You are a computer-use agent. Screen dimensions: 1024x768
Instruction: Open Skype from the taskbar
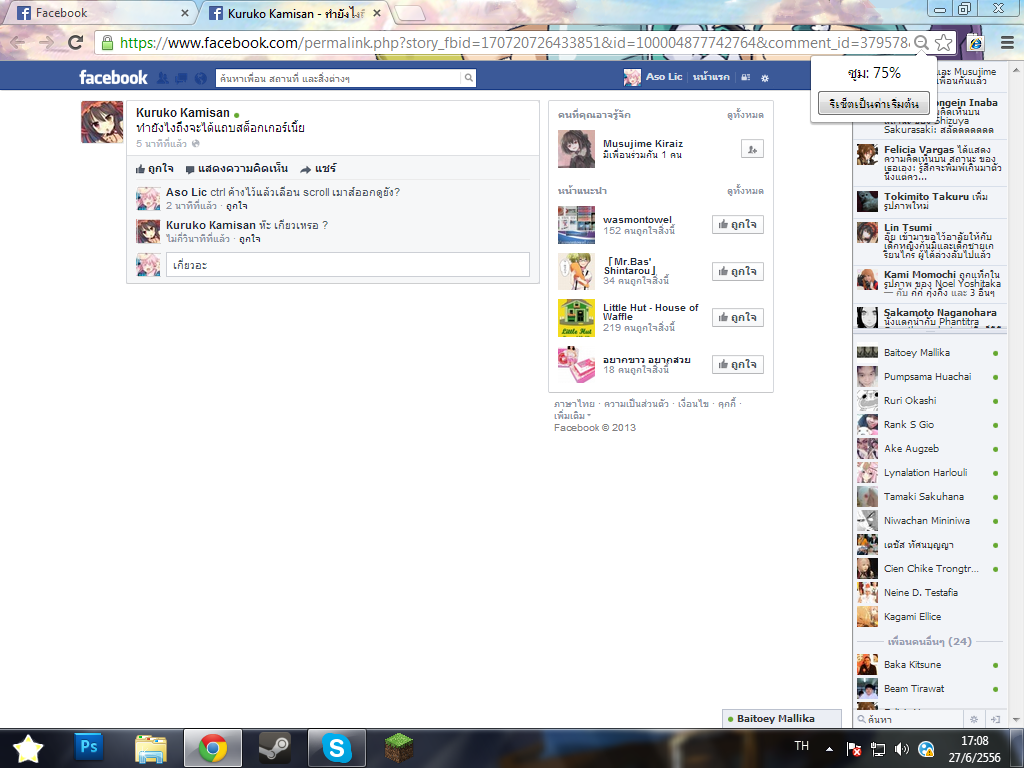tap(337, 748)
